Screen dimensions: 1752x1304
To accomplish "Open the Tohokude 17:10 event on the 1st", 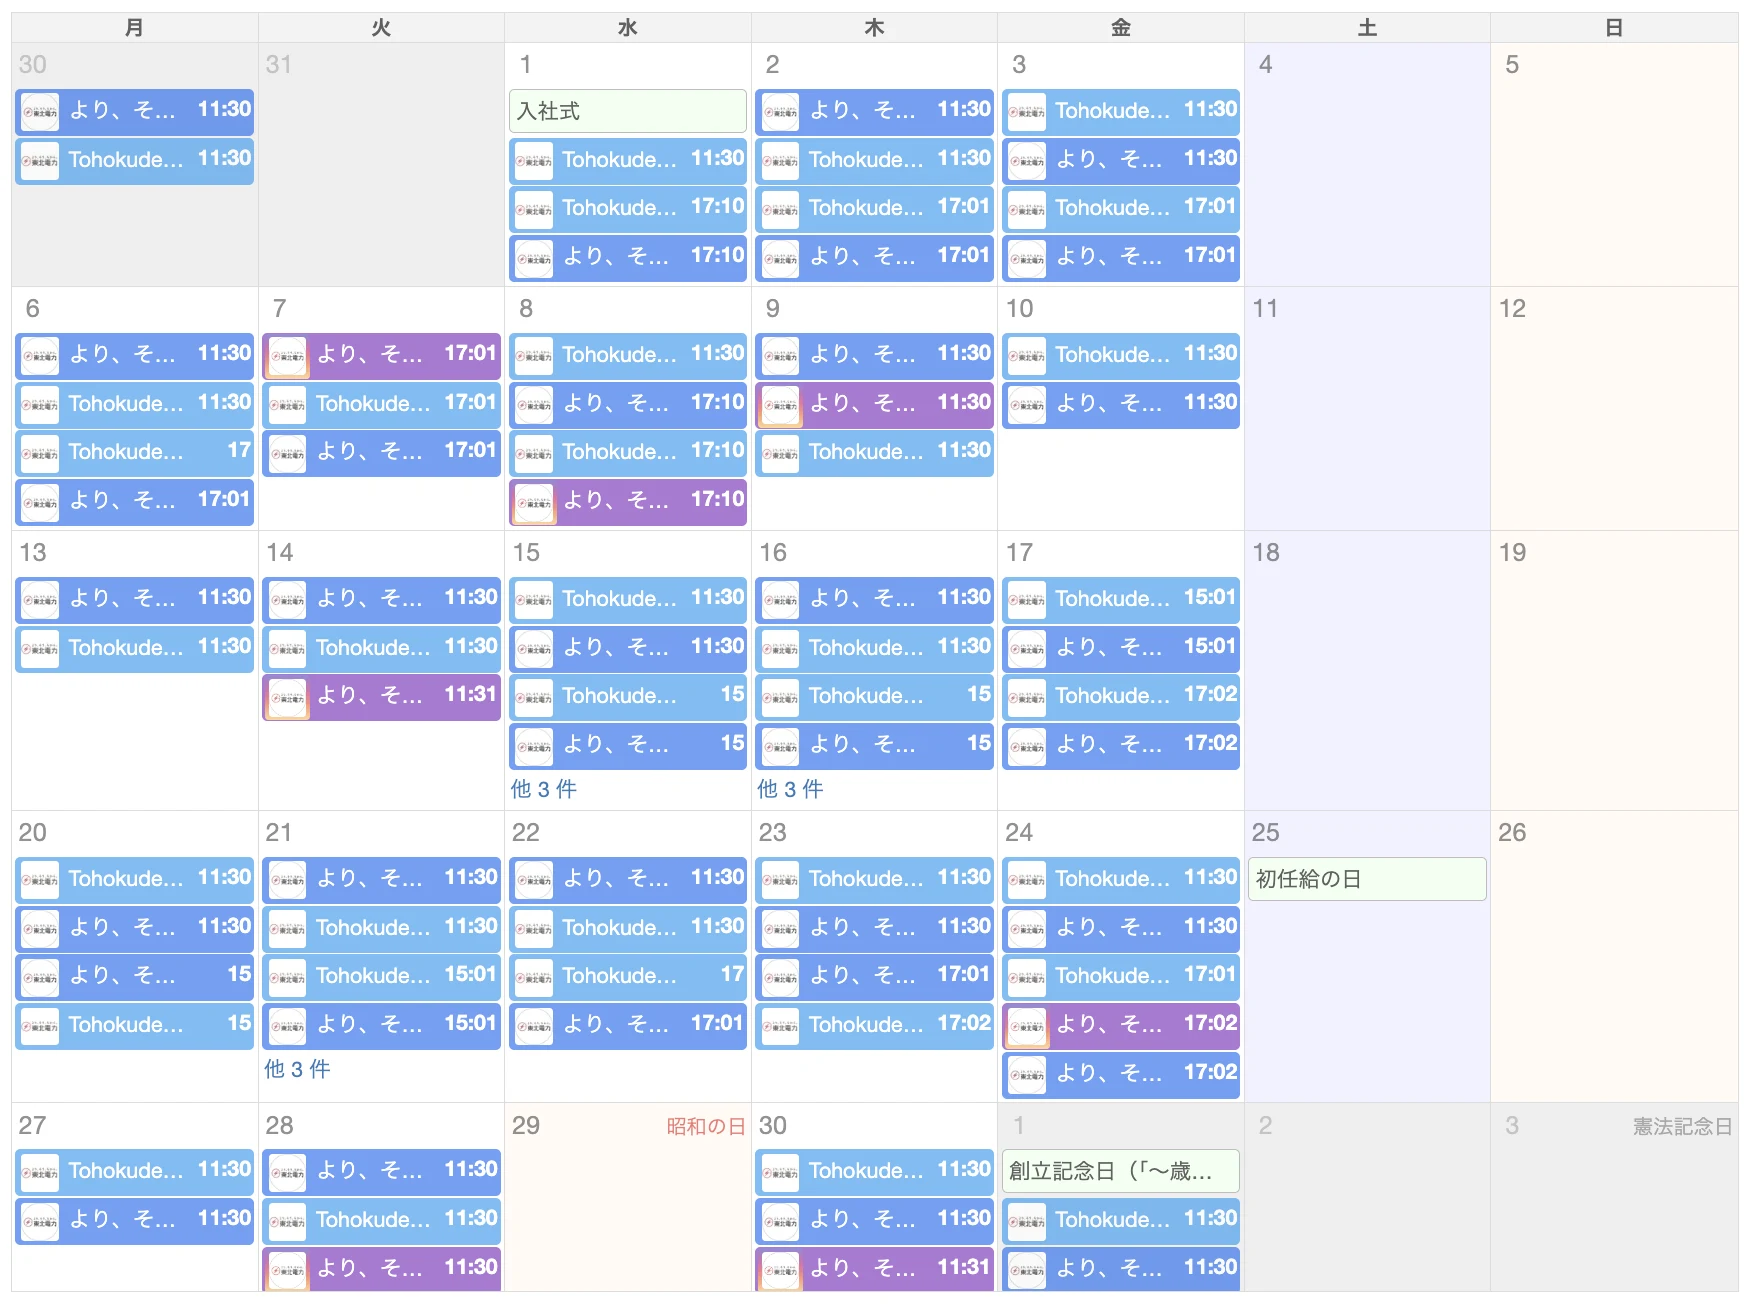I will click(x=628, y=209).
